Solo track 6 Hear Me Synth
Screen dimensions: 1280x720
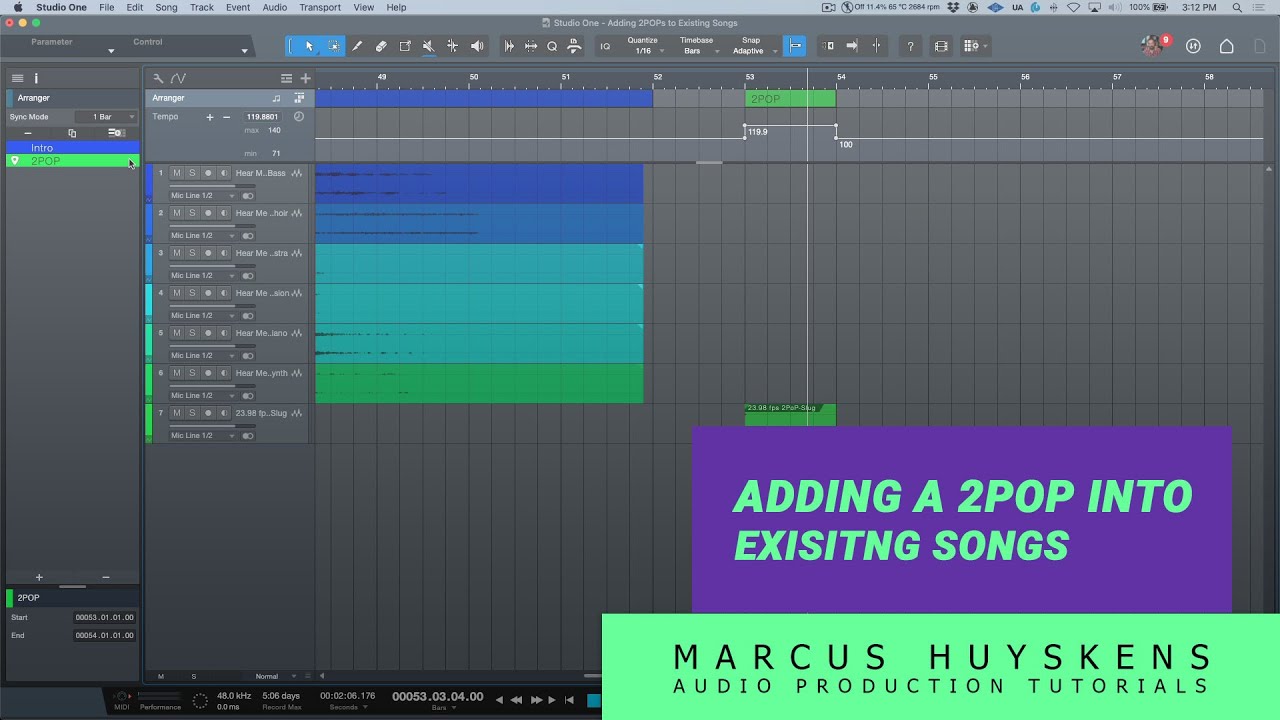192,373
